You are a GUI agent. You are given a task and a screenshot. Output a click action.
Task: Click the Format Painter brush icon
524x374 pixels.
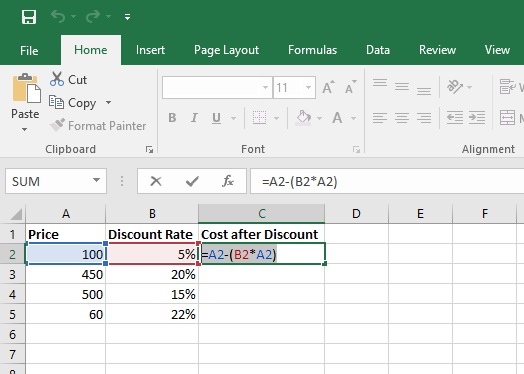coord(57,125)
